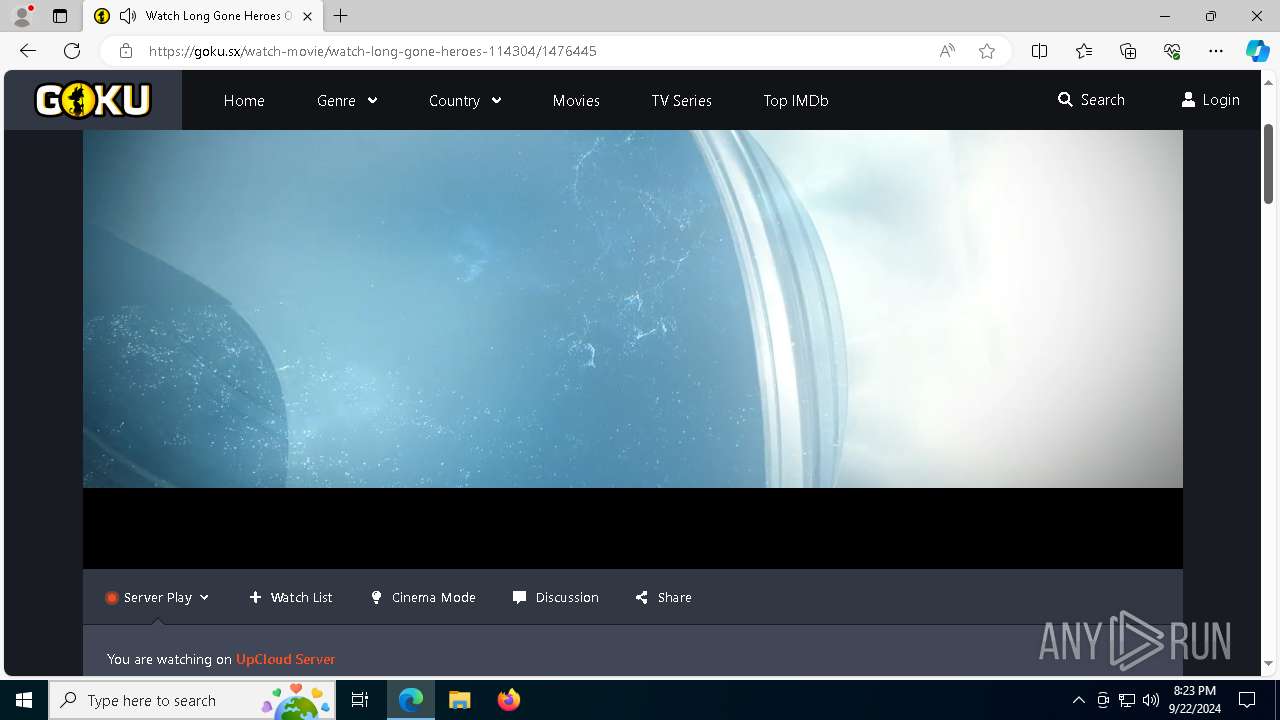Open the site Search
Screen dimensions: 1280x720
click(1091, 100)
